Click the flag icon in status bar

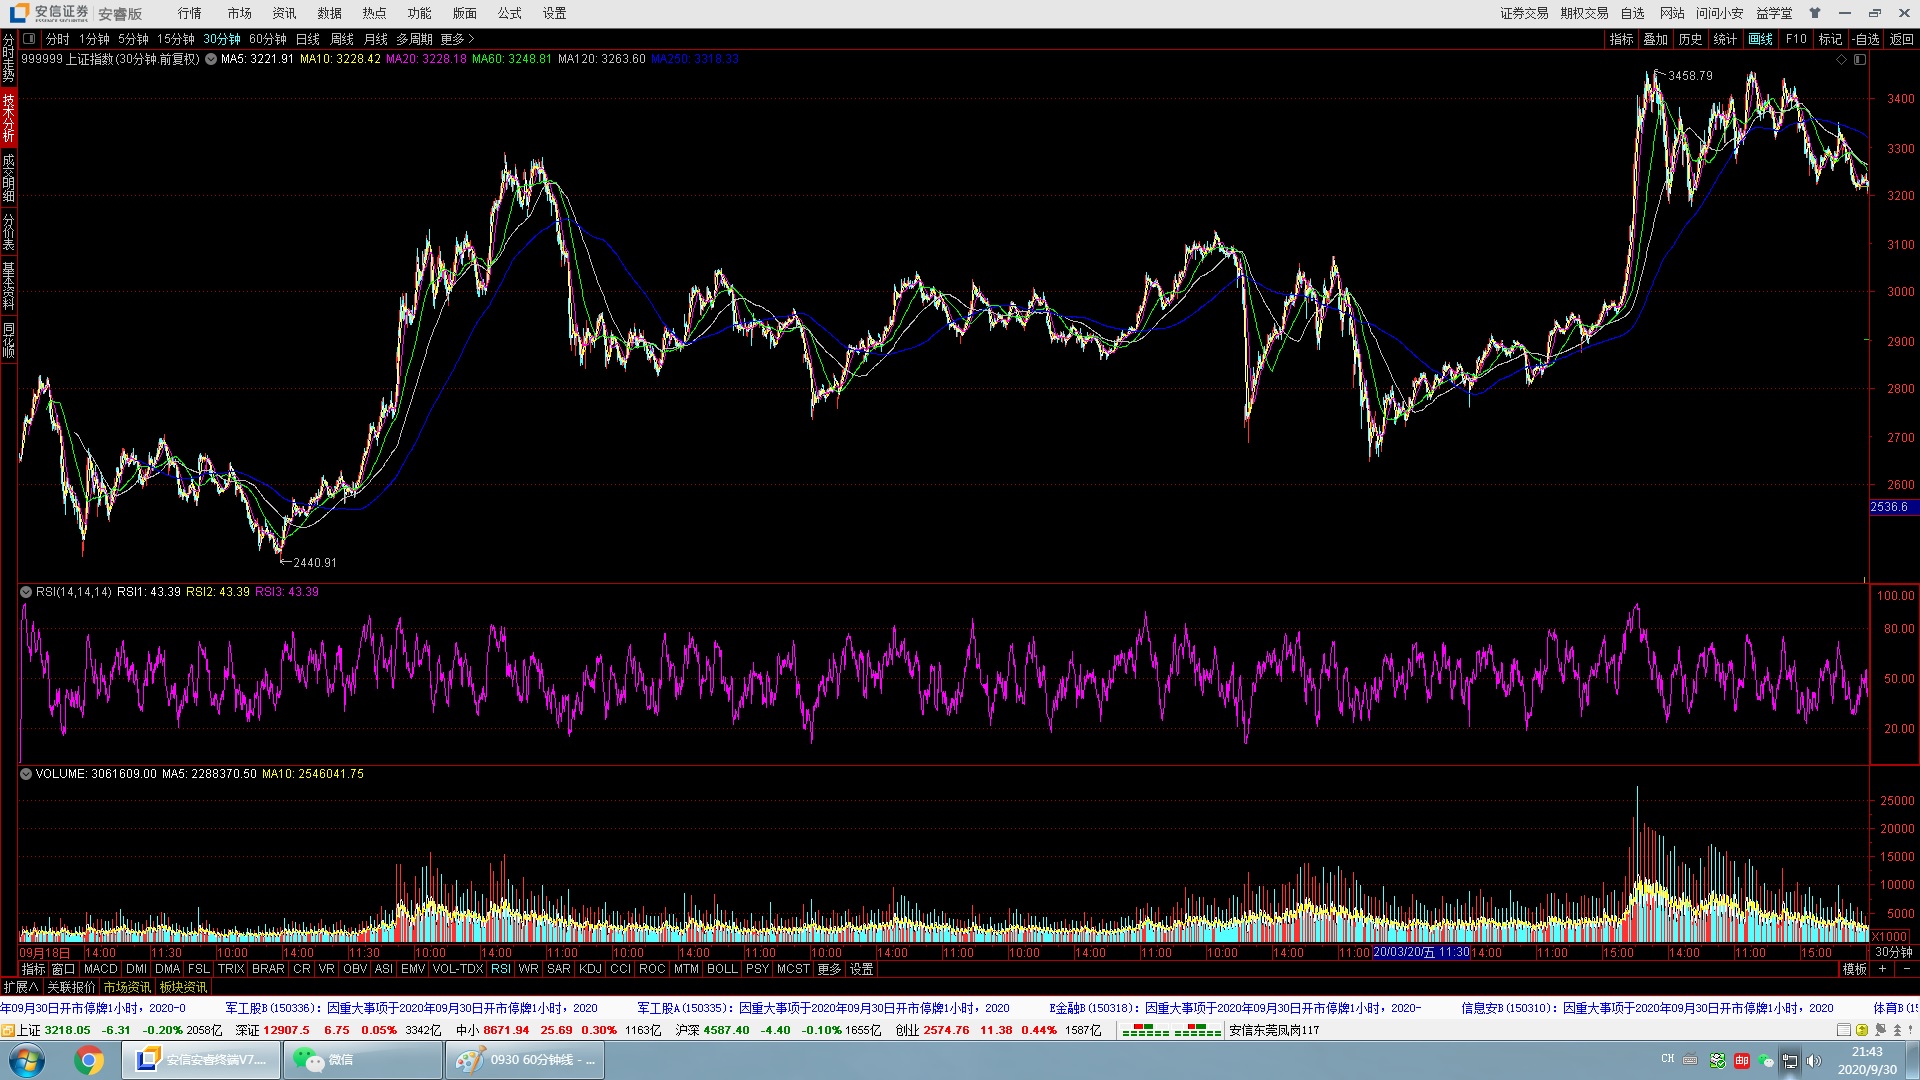[x=1880, y=1030]
